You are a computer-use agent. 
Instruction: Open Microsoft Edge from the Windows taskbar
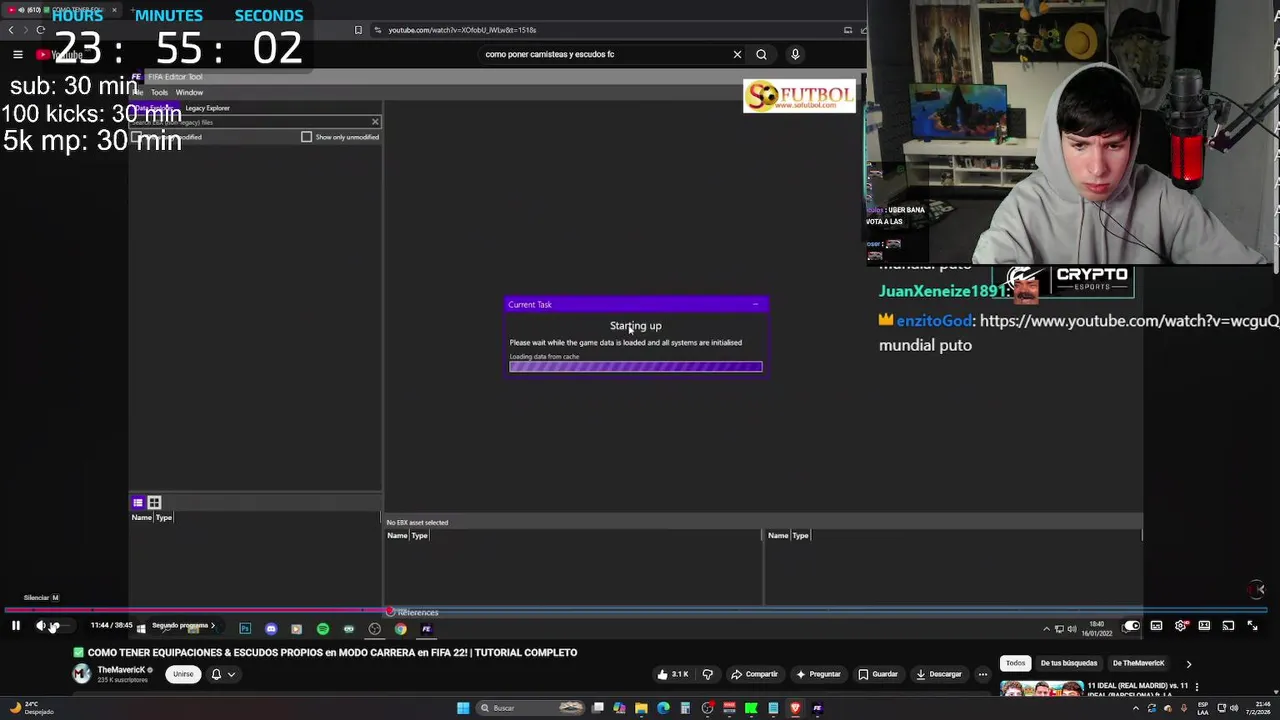663,708
